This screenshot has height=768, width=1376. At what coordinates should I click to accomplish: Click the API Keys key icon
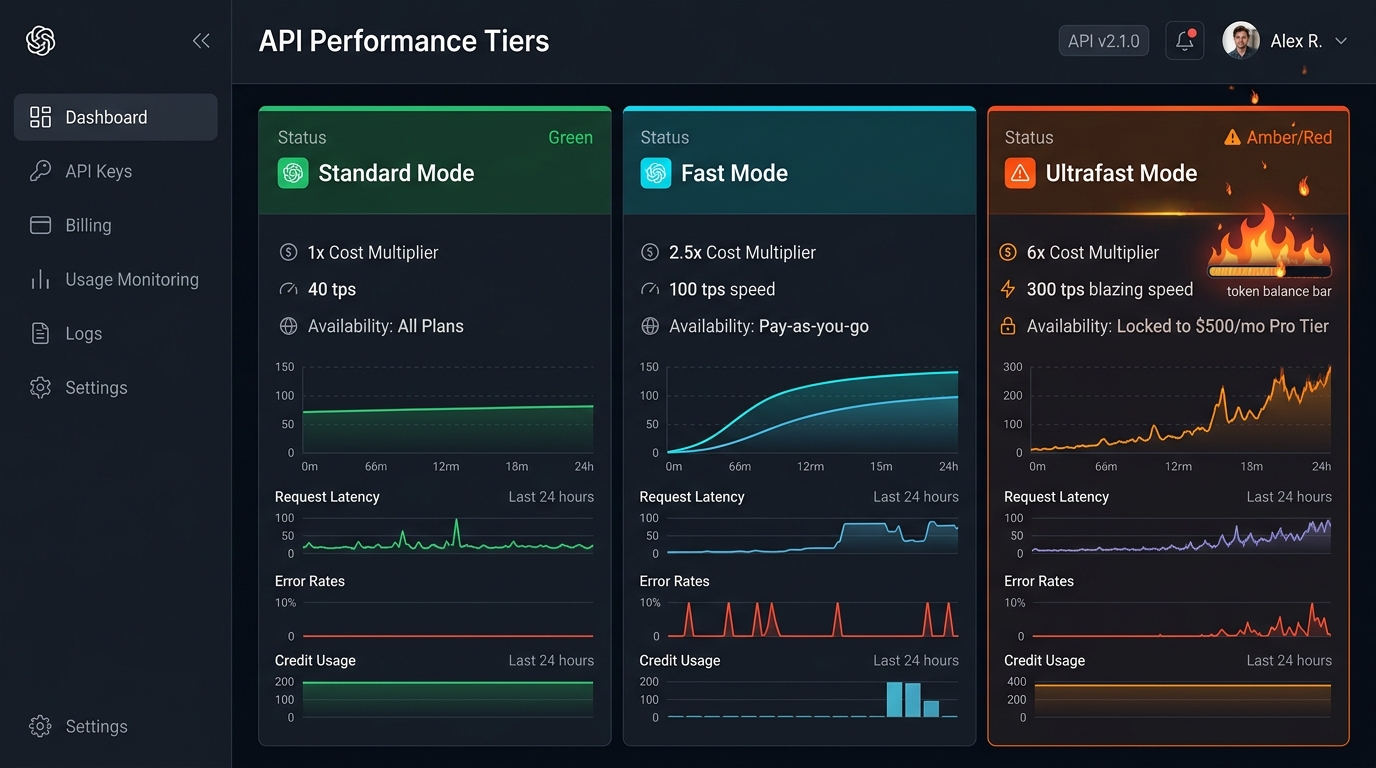click(x=40, y=171)
